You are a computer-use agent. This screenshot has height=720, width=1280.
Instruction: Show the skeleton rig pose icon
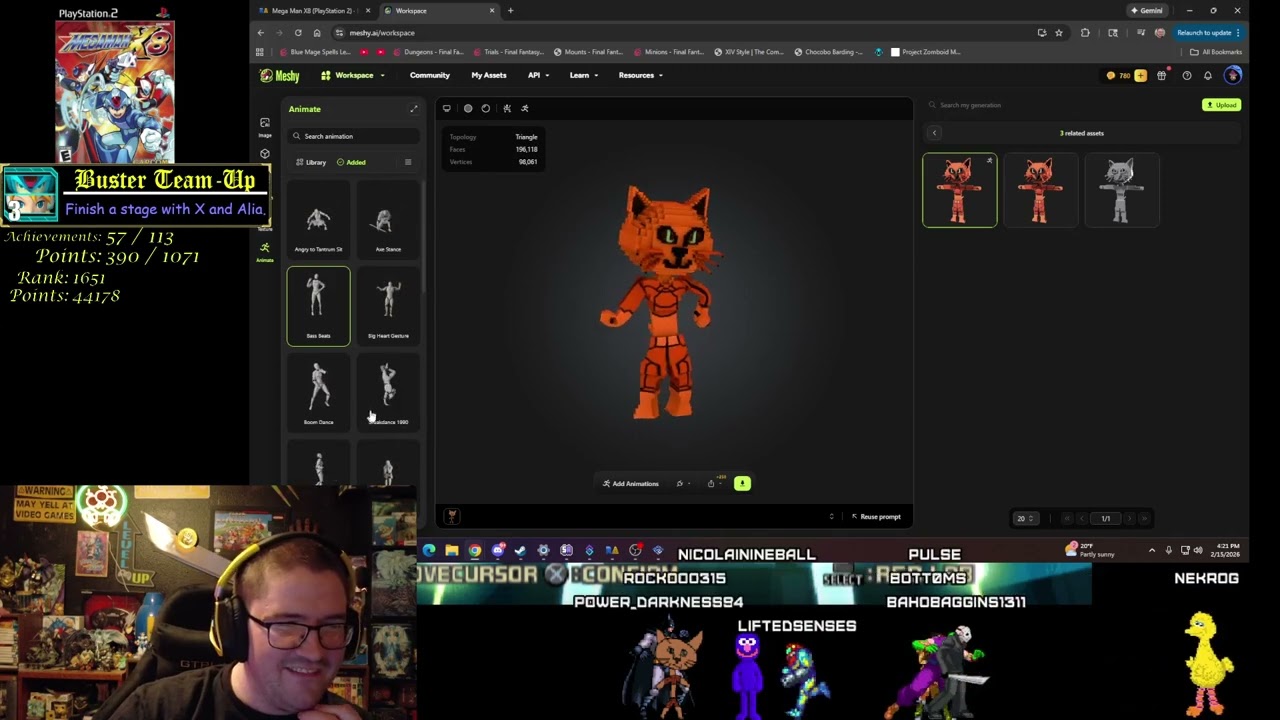click(507, 108)
